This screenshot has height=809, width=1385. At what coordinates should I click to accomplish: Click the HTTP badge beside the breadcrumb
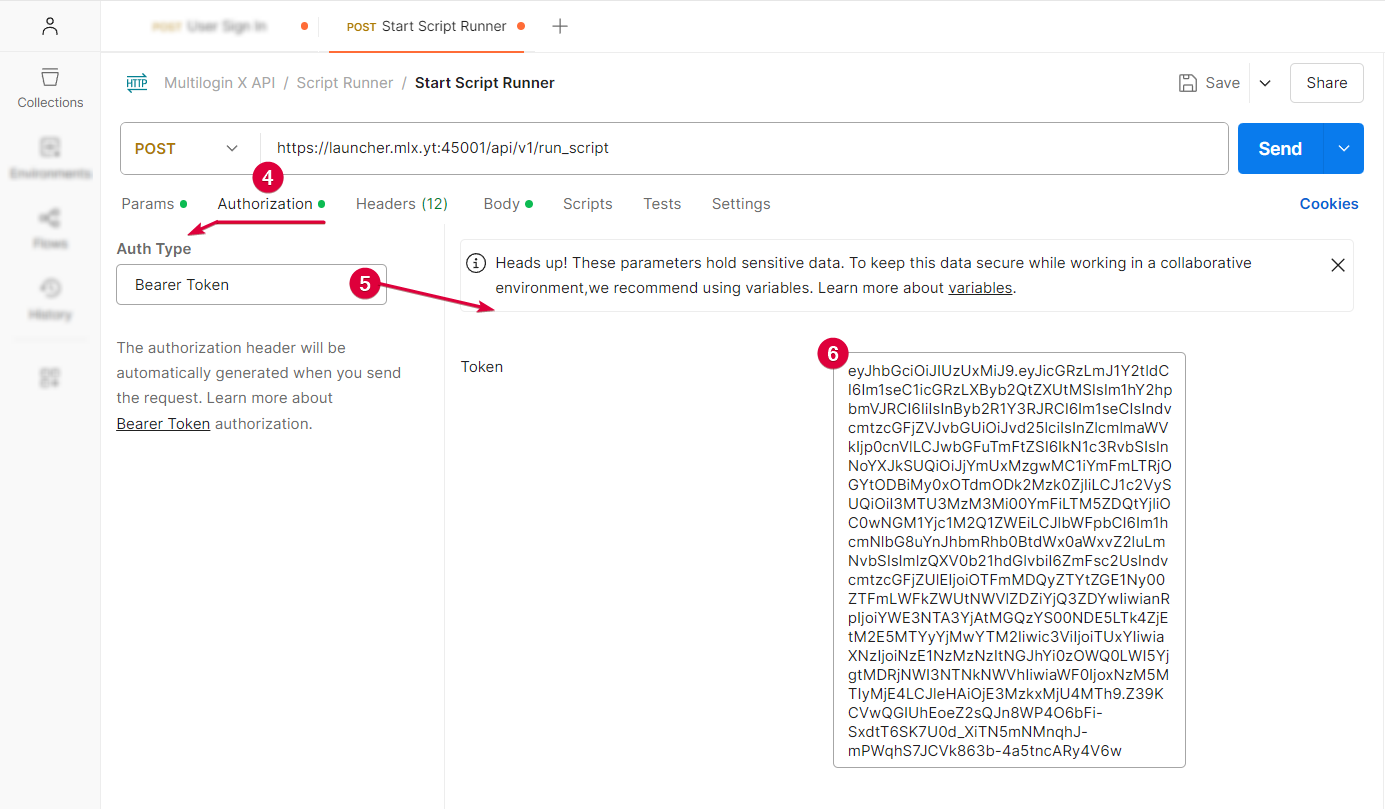(136, 83)
